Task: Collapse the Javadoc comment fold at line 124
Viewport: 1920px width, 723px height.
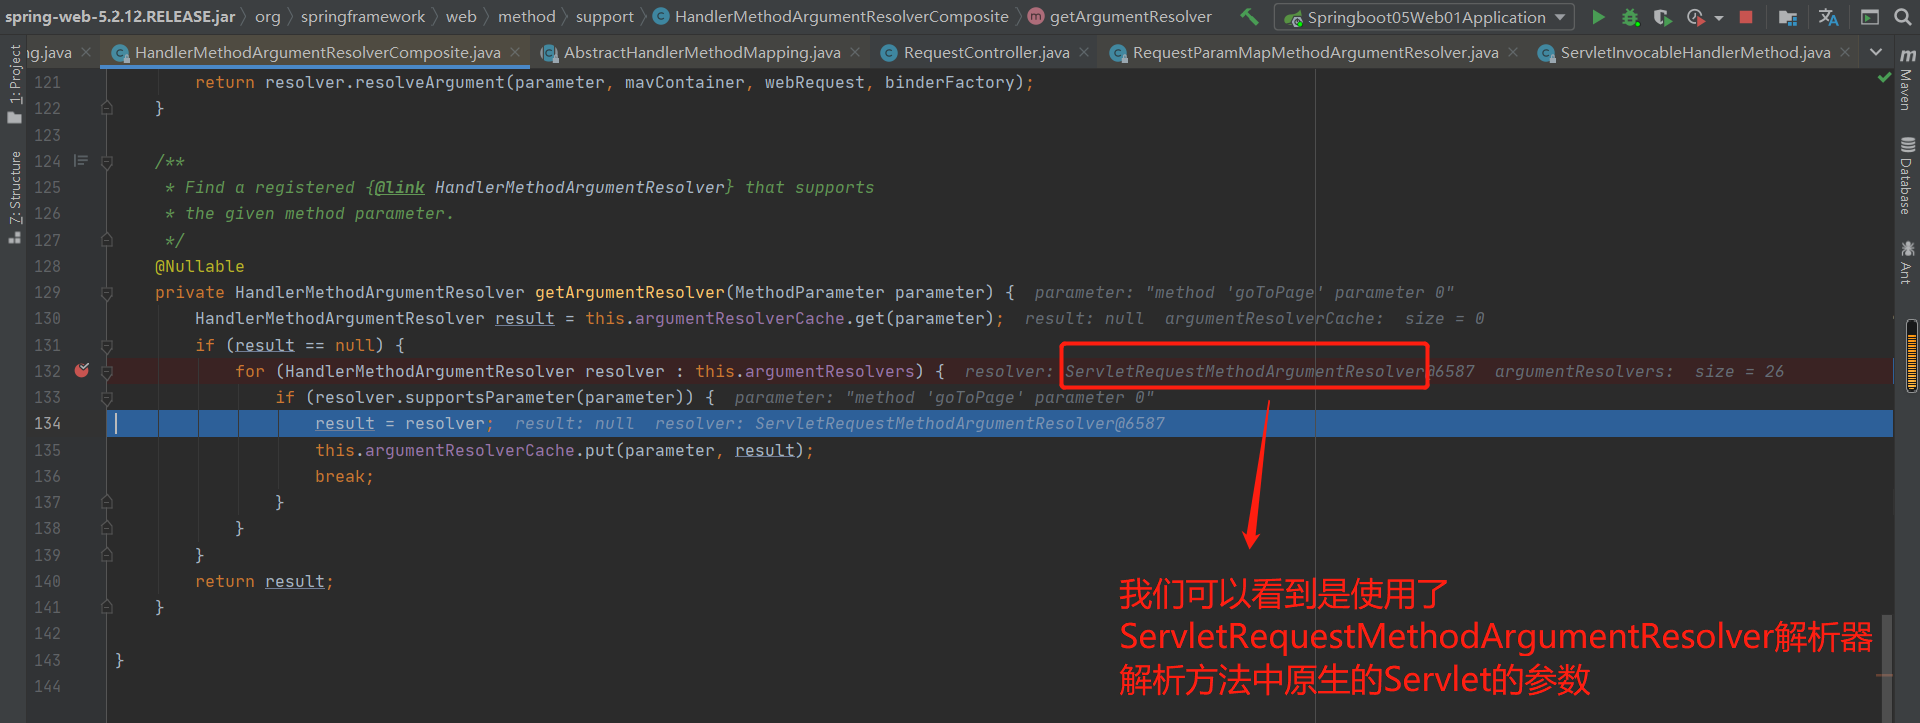Action: (107, 161)
